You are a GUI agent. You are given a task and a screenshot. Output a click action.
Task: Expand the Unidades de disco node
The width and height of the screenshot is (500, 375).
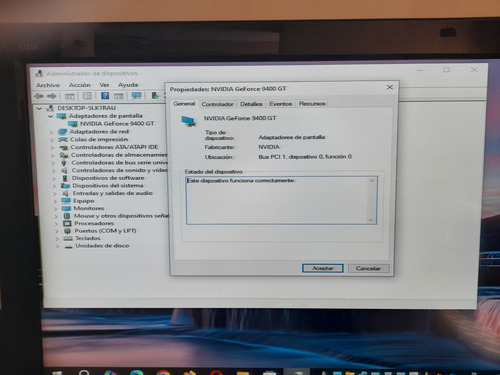click(57, 246)
